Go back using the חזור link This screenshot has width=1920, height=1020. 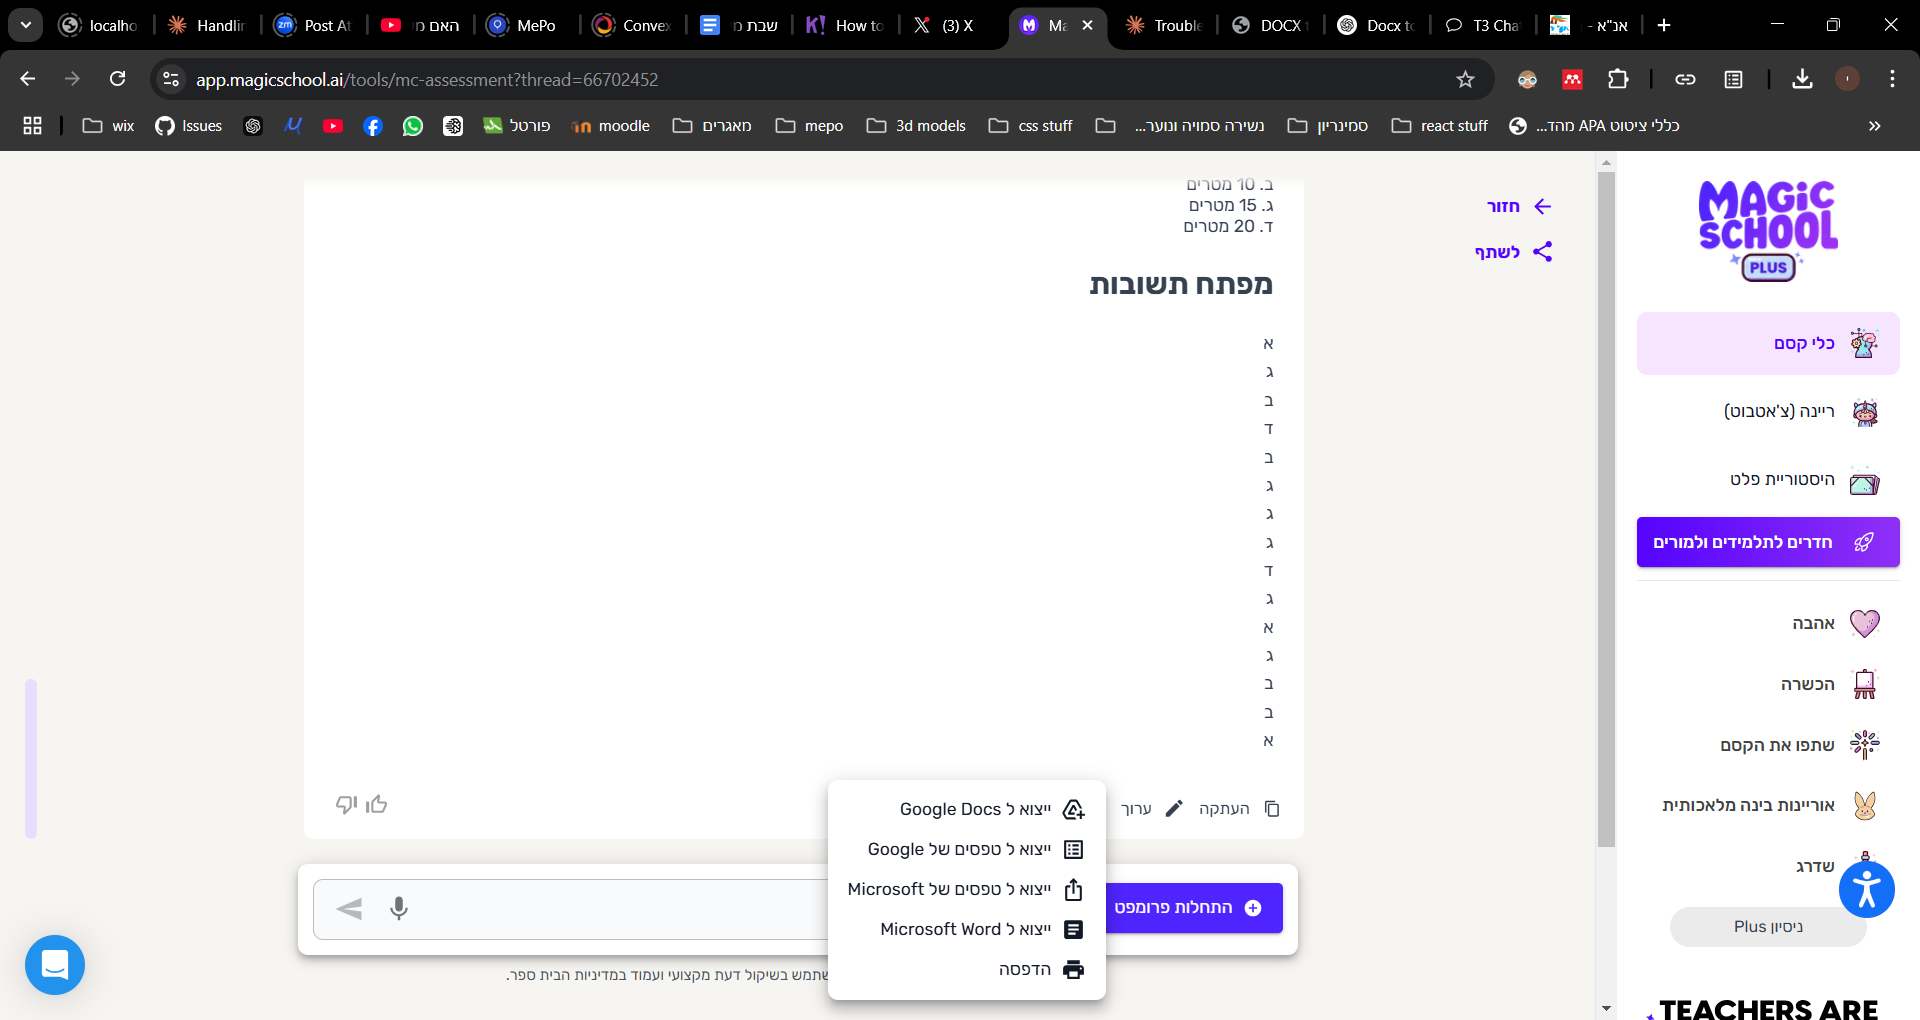pos(1519,206)
